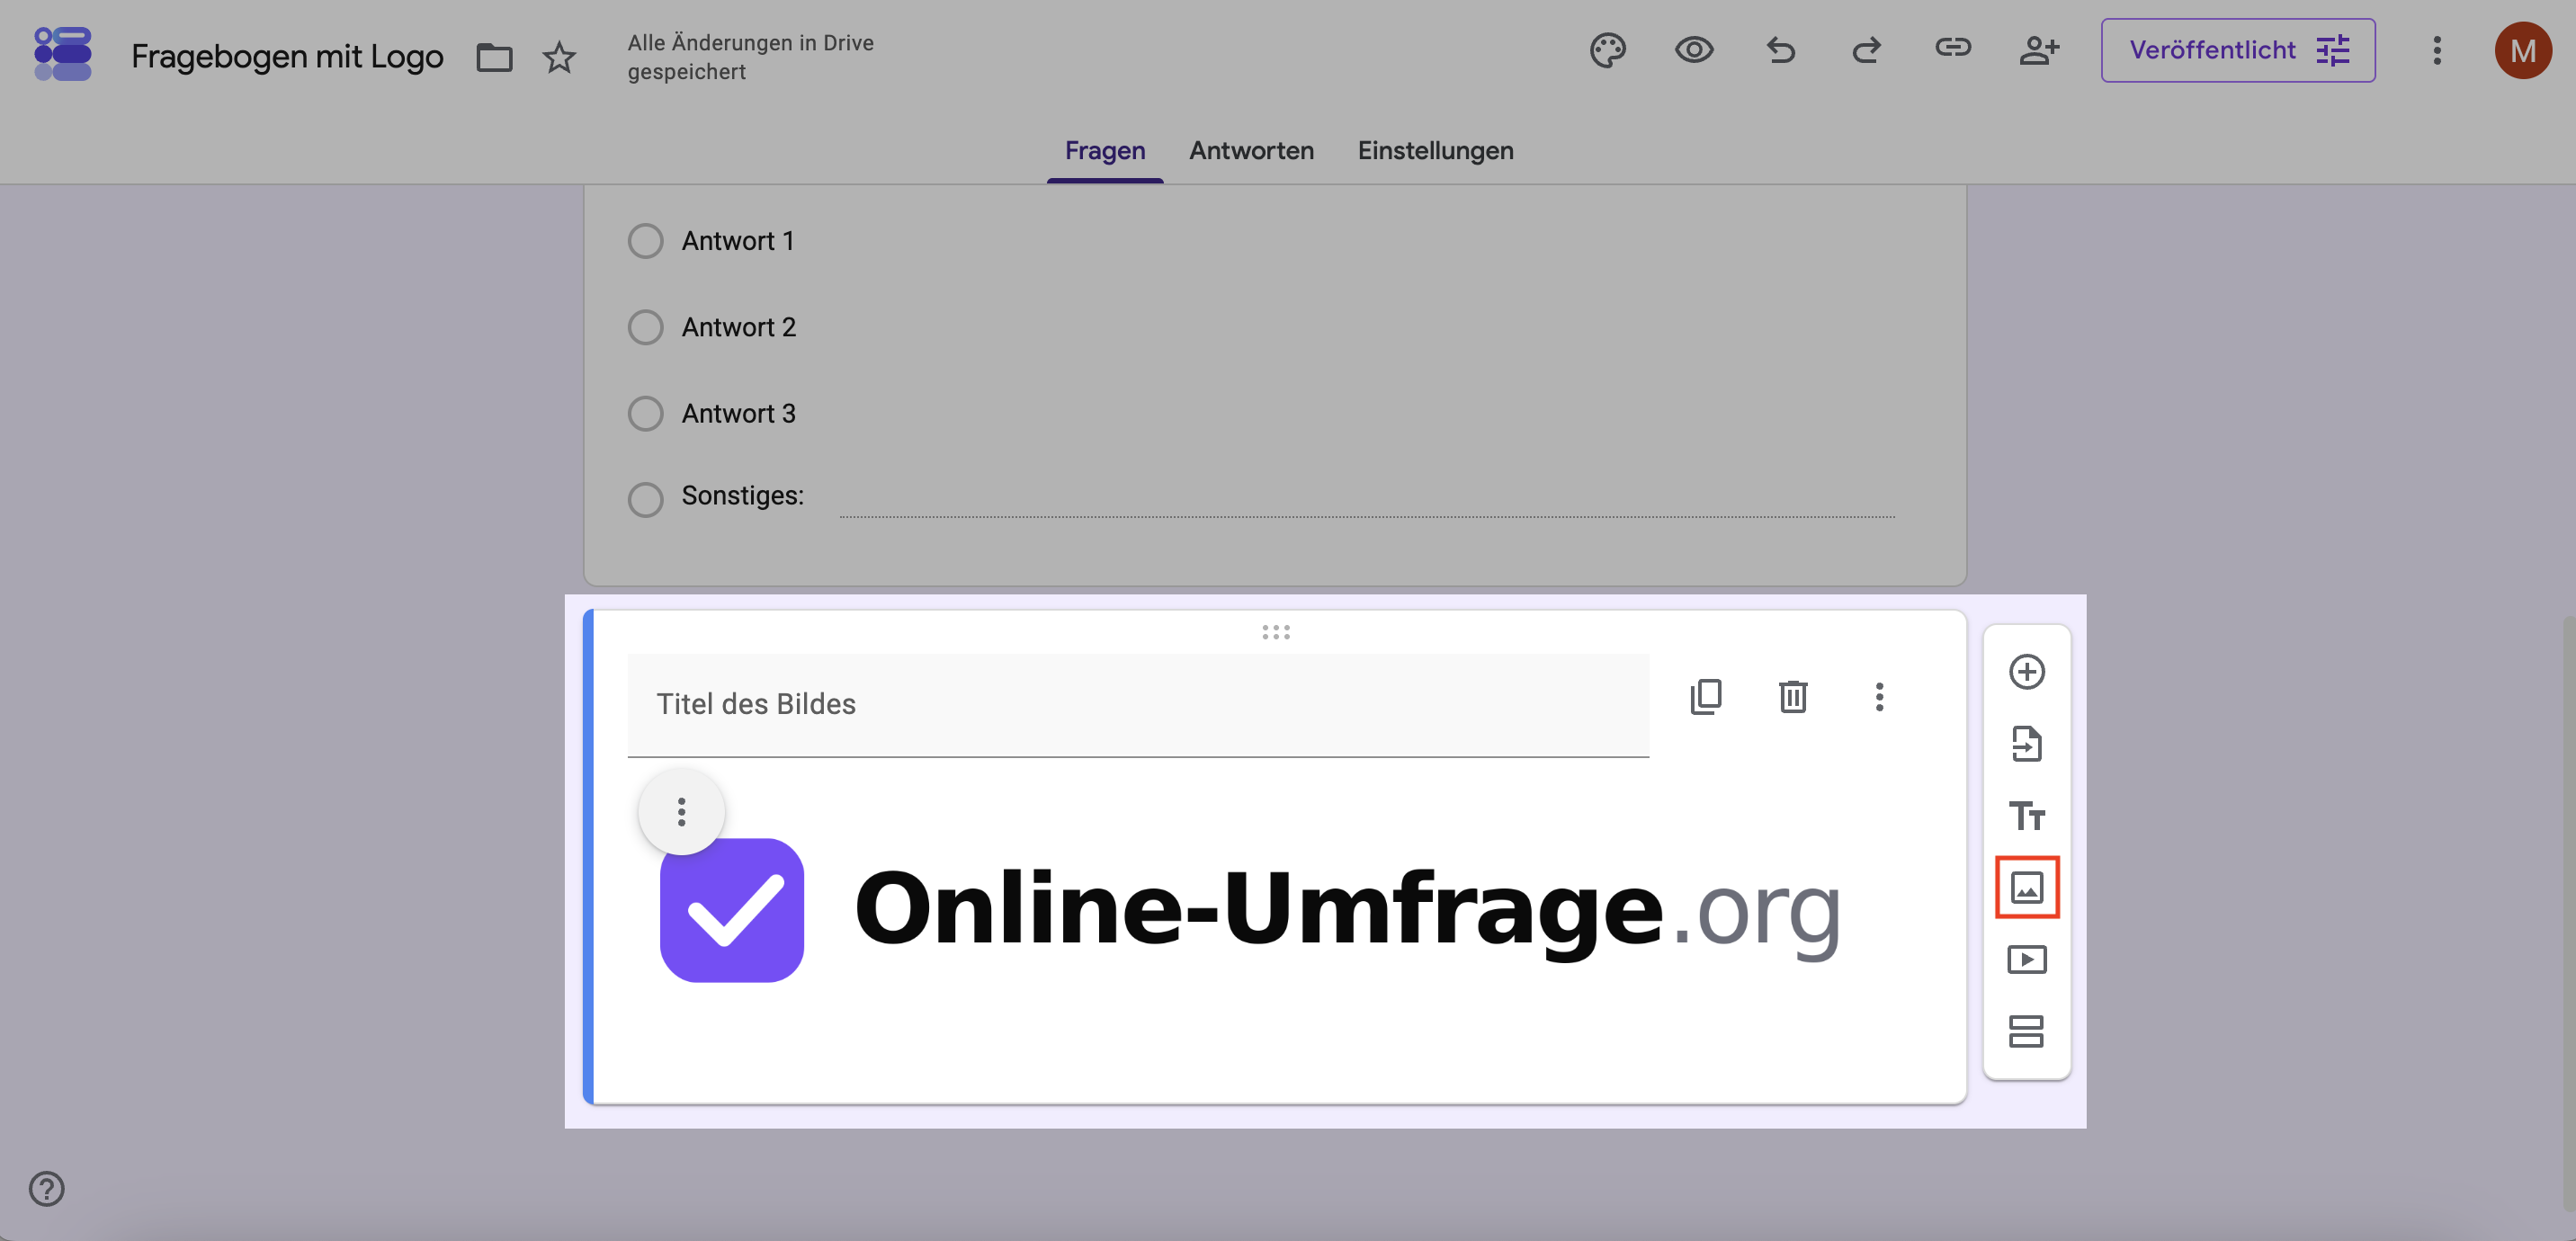Open the image options three-dot button
This screenshot has height=1241, width=2576.
click(x=682, y=811)
